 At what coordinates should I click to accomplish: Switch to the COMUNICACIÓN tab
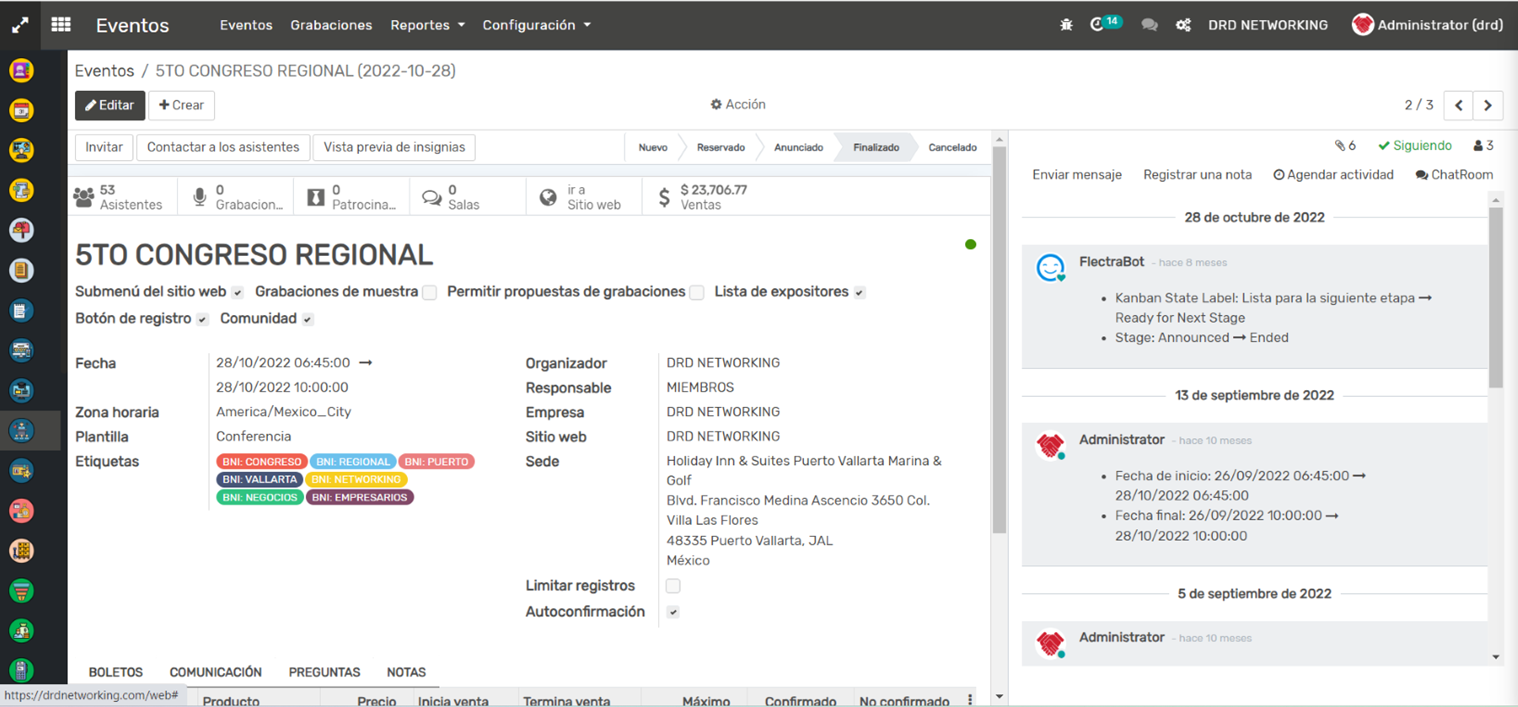[215, 672]
